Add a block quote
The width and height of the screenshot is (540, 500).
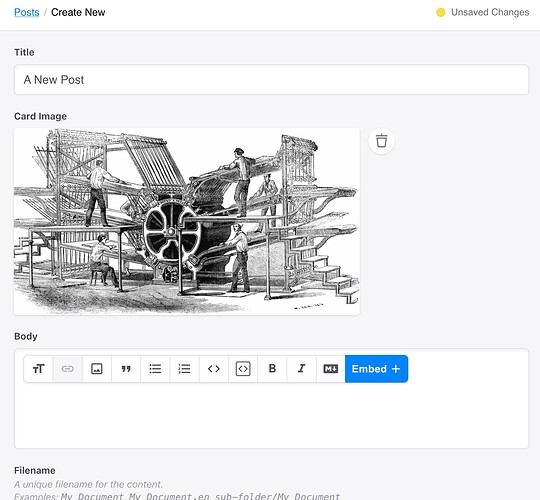pyautogui.click(x=126, y=369)
